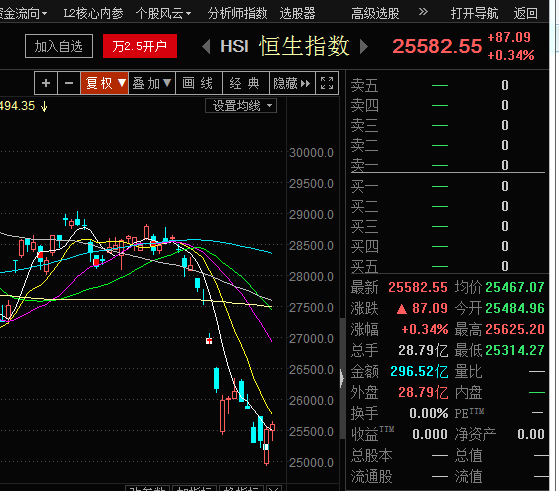Screen dimensions: 559x491
Task: Open 个股风云 menu
Action: point(163,14)
